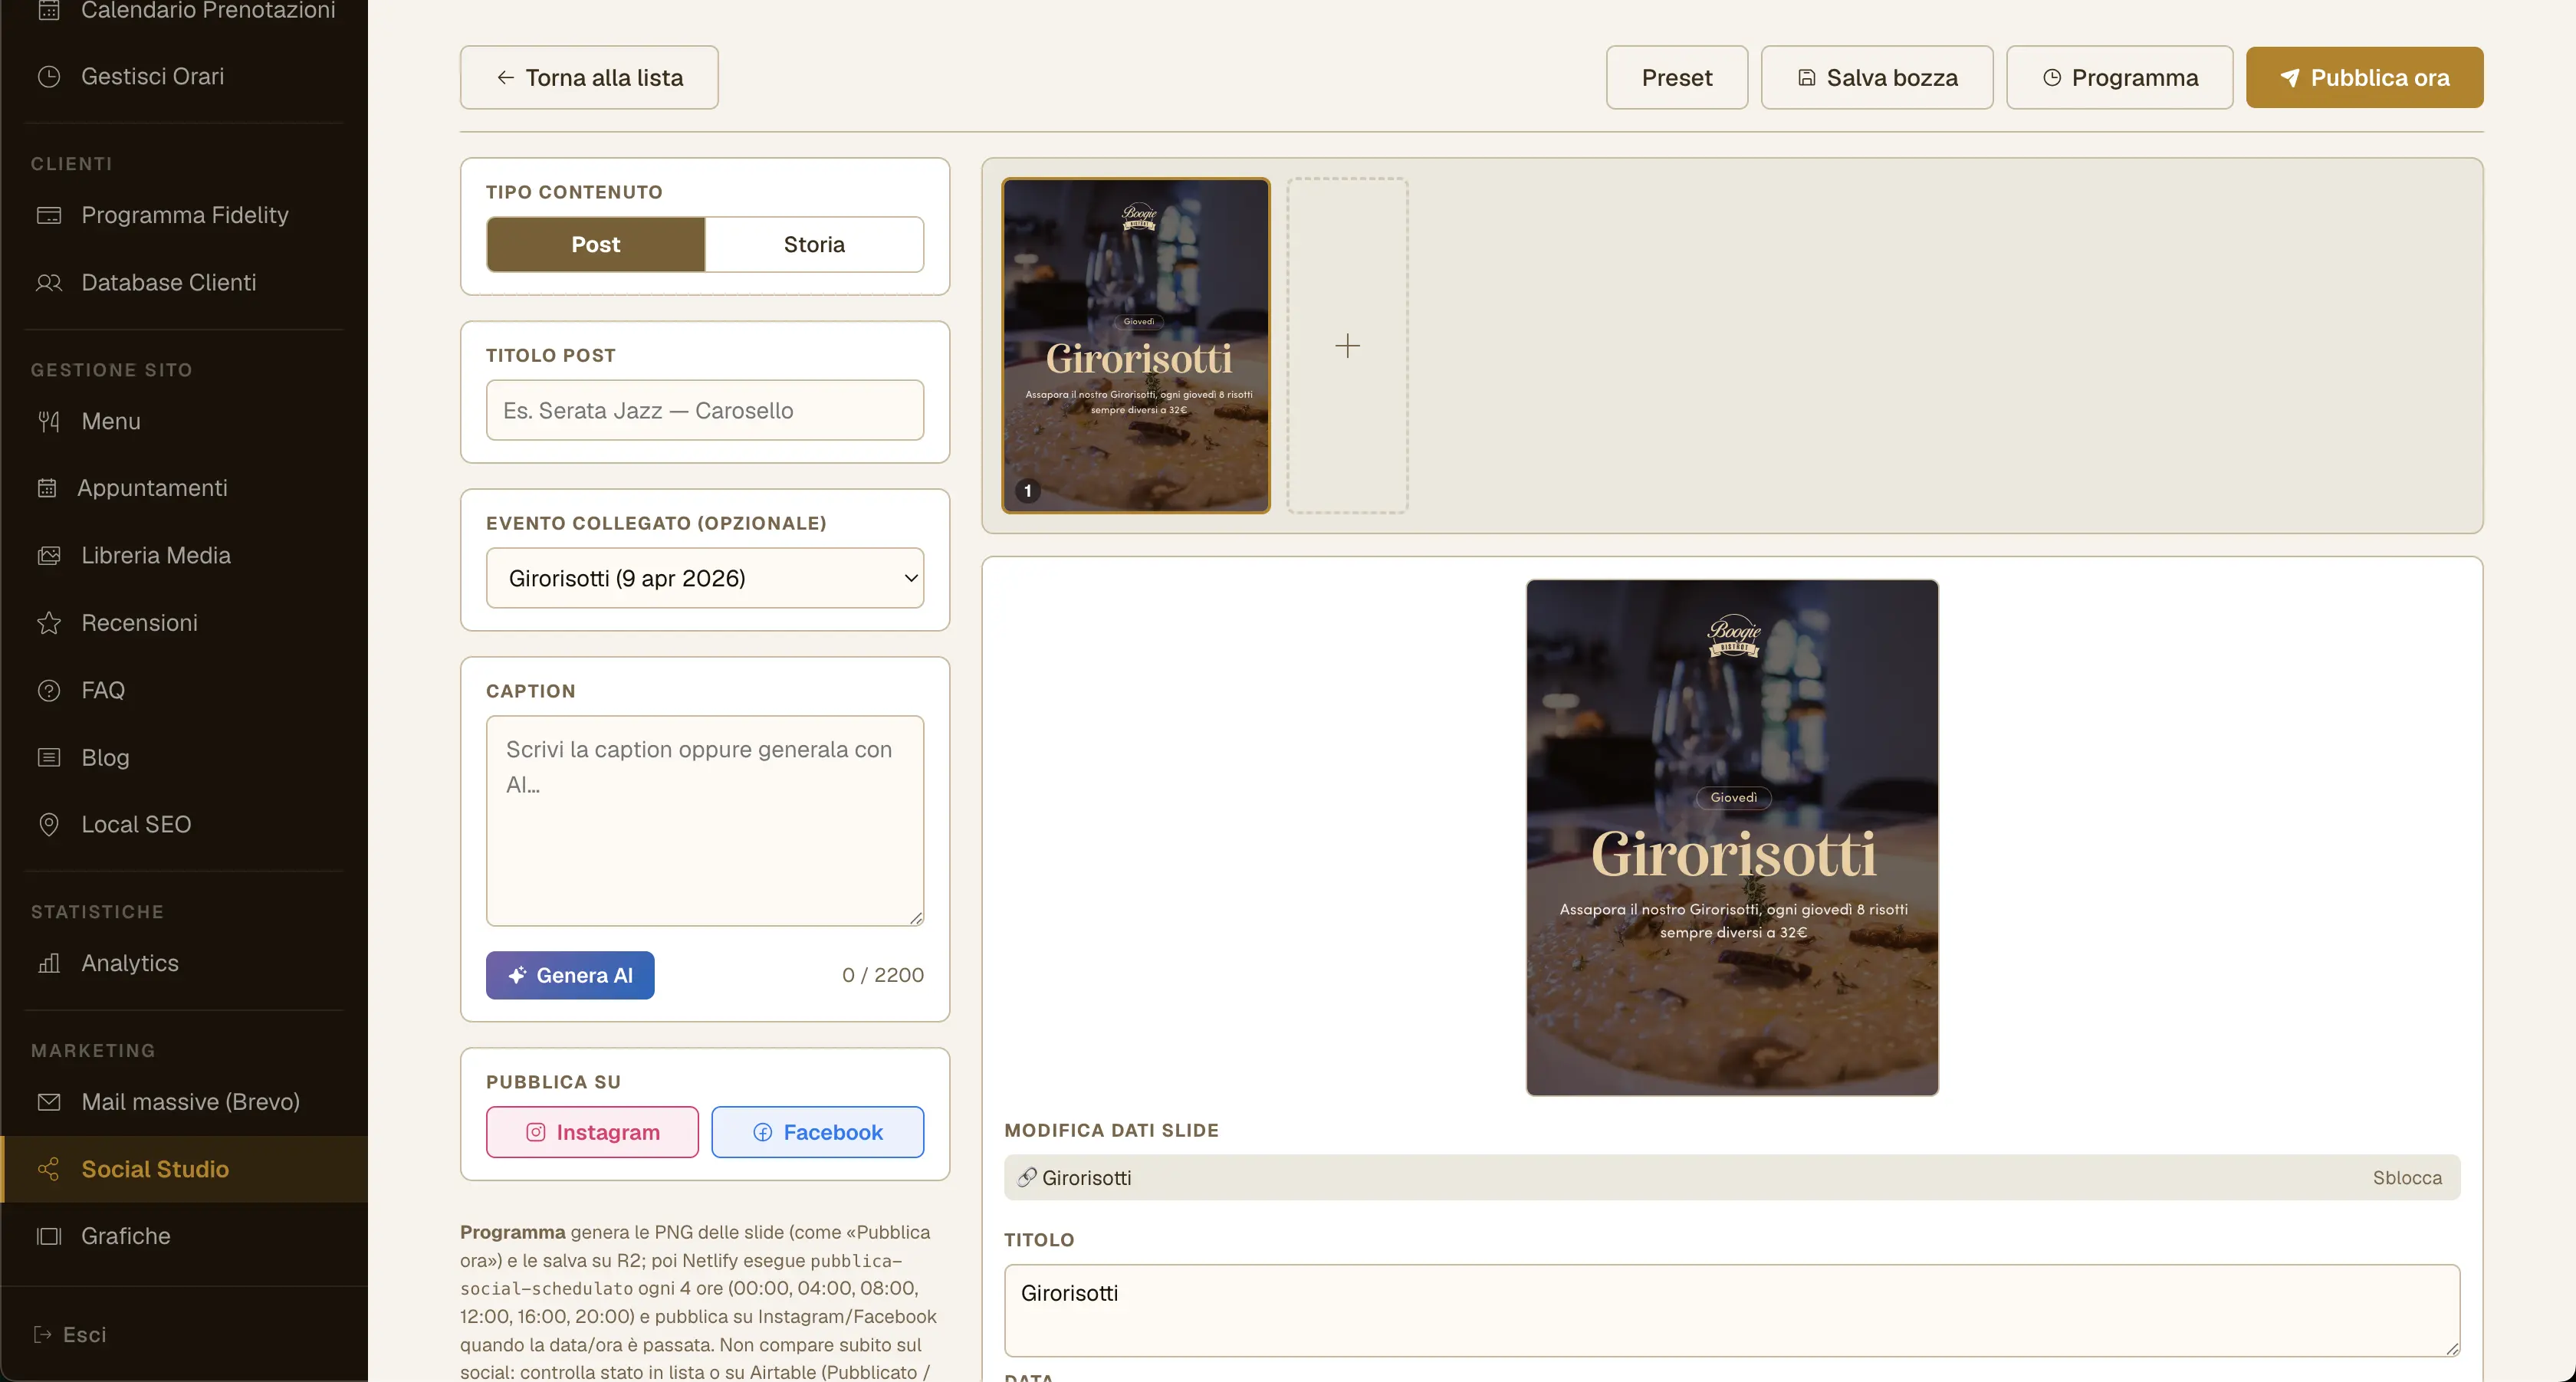Click the Blog document icon
The width and height of the screenshot is (2576, 1382).
49,757
